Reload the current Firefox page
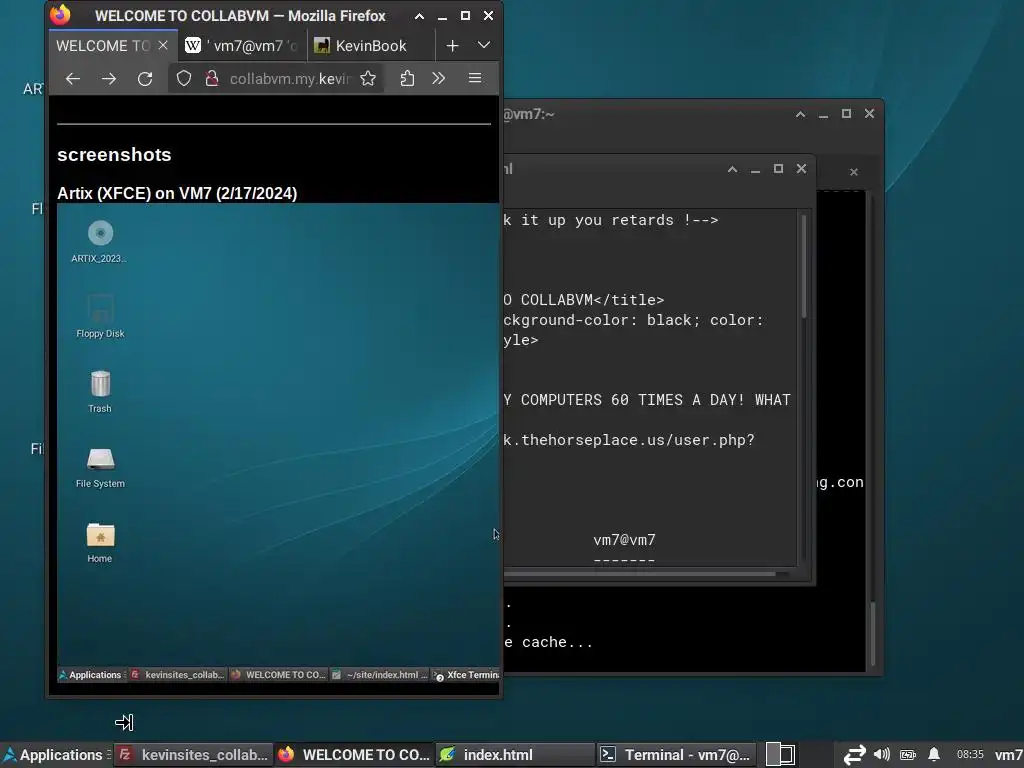The image size is (1024, 768). coord(145,79)
